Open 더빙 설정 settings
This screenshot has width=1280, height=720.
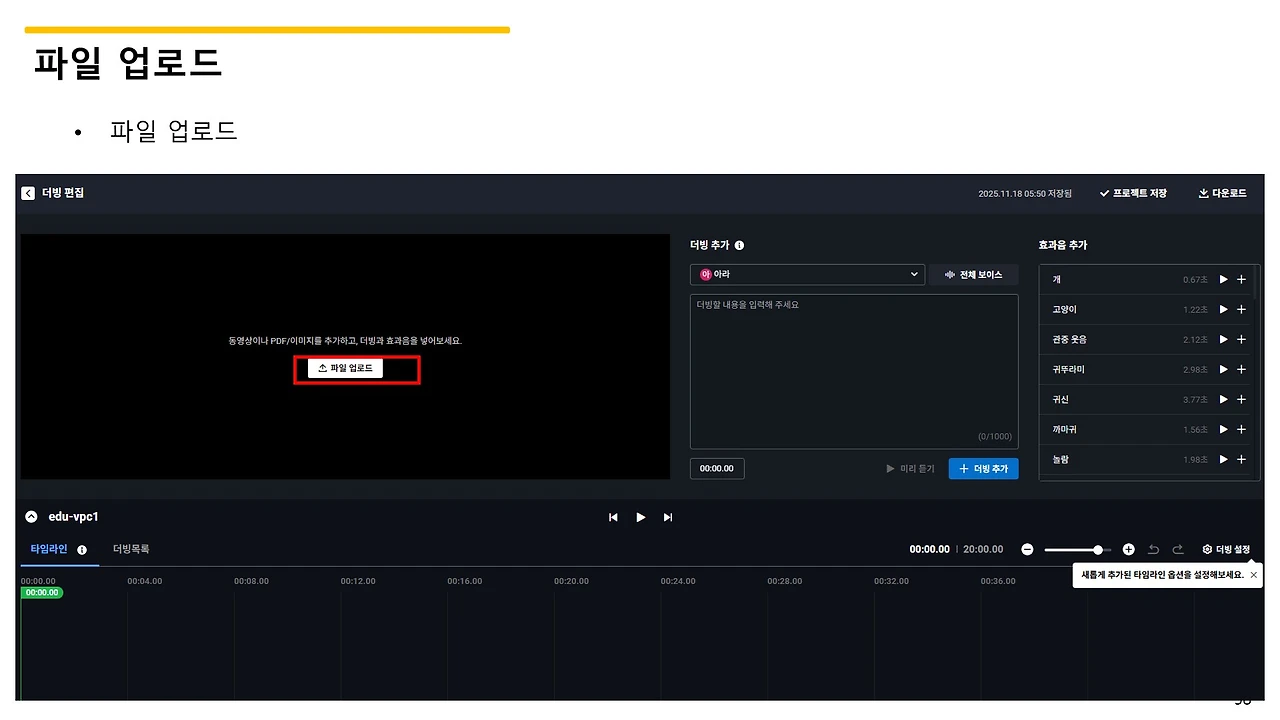[1226, 549]
